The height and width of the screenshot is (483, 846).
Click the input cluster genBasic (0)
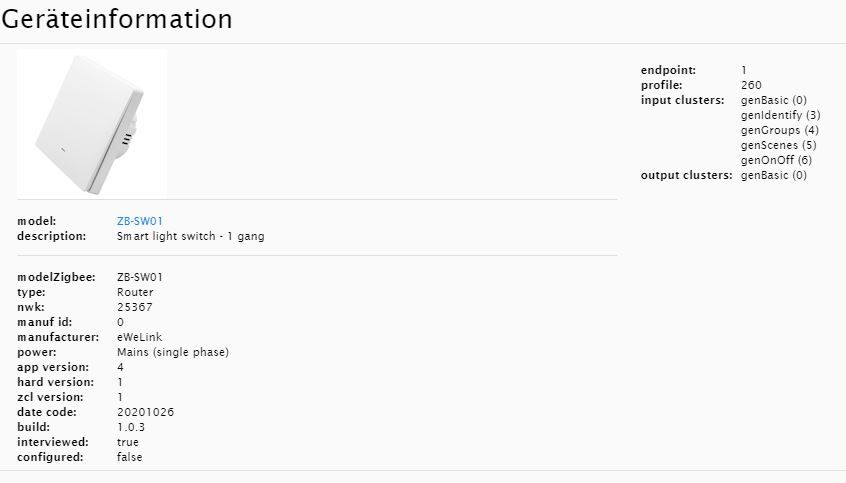point(773,100)
